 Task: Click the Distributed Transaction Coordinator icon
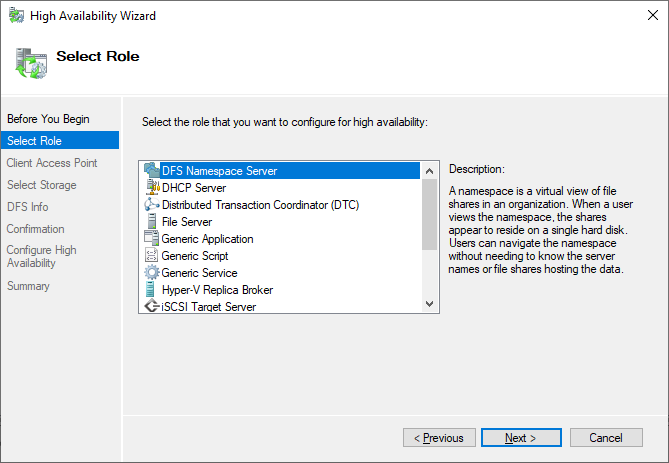152,204
